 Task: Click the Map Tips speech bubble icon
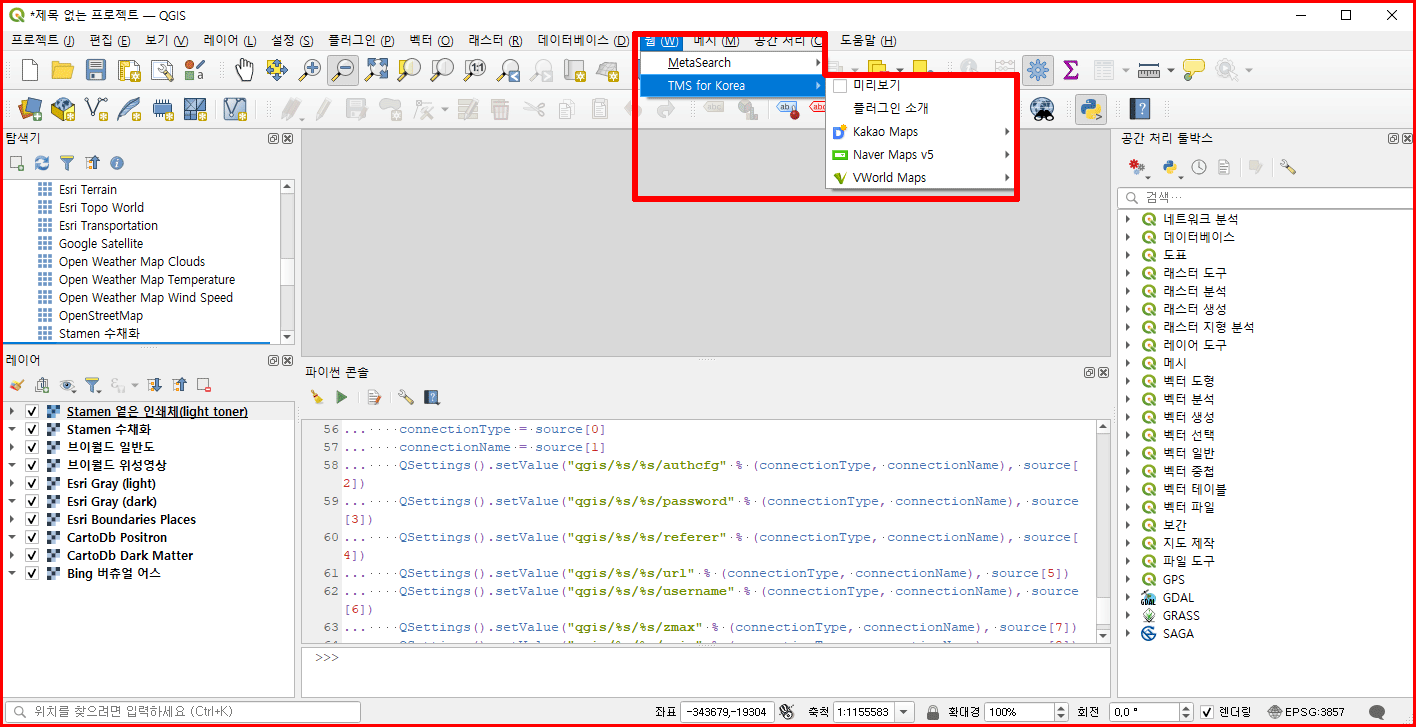tap(1193, 70)
